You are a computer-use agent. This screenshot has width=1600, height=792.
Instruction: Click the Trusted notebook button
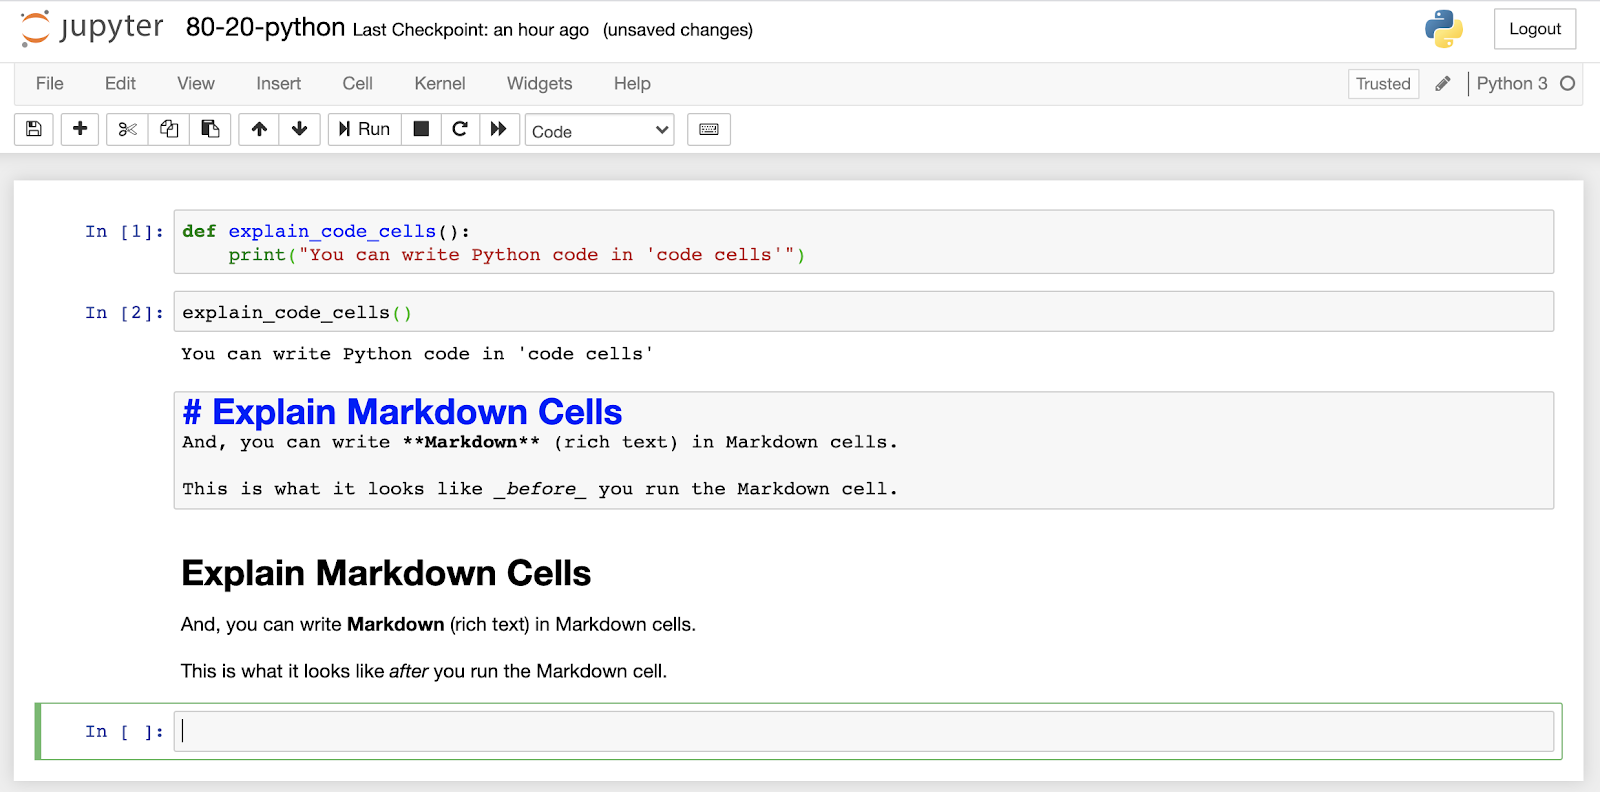tap(1383, 84)
